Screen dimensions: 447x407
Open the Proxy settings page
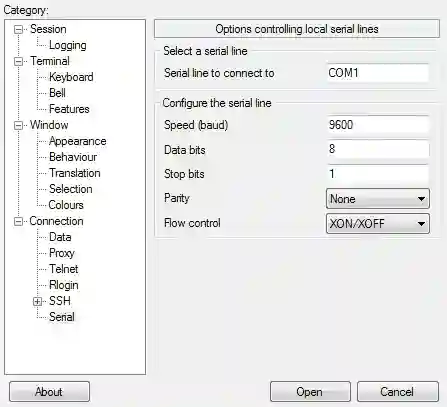[62, 253]
